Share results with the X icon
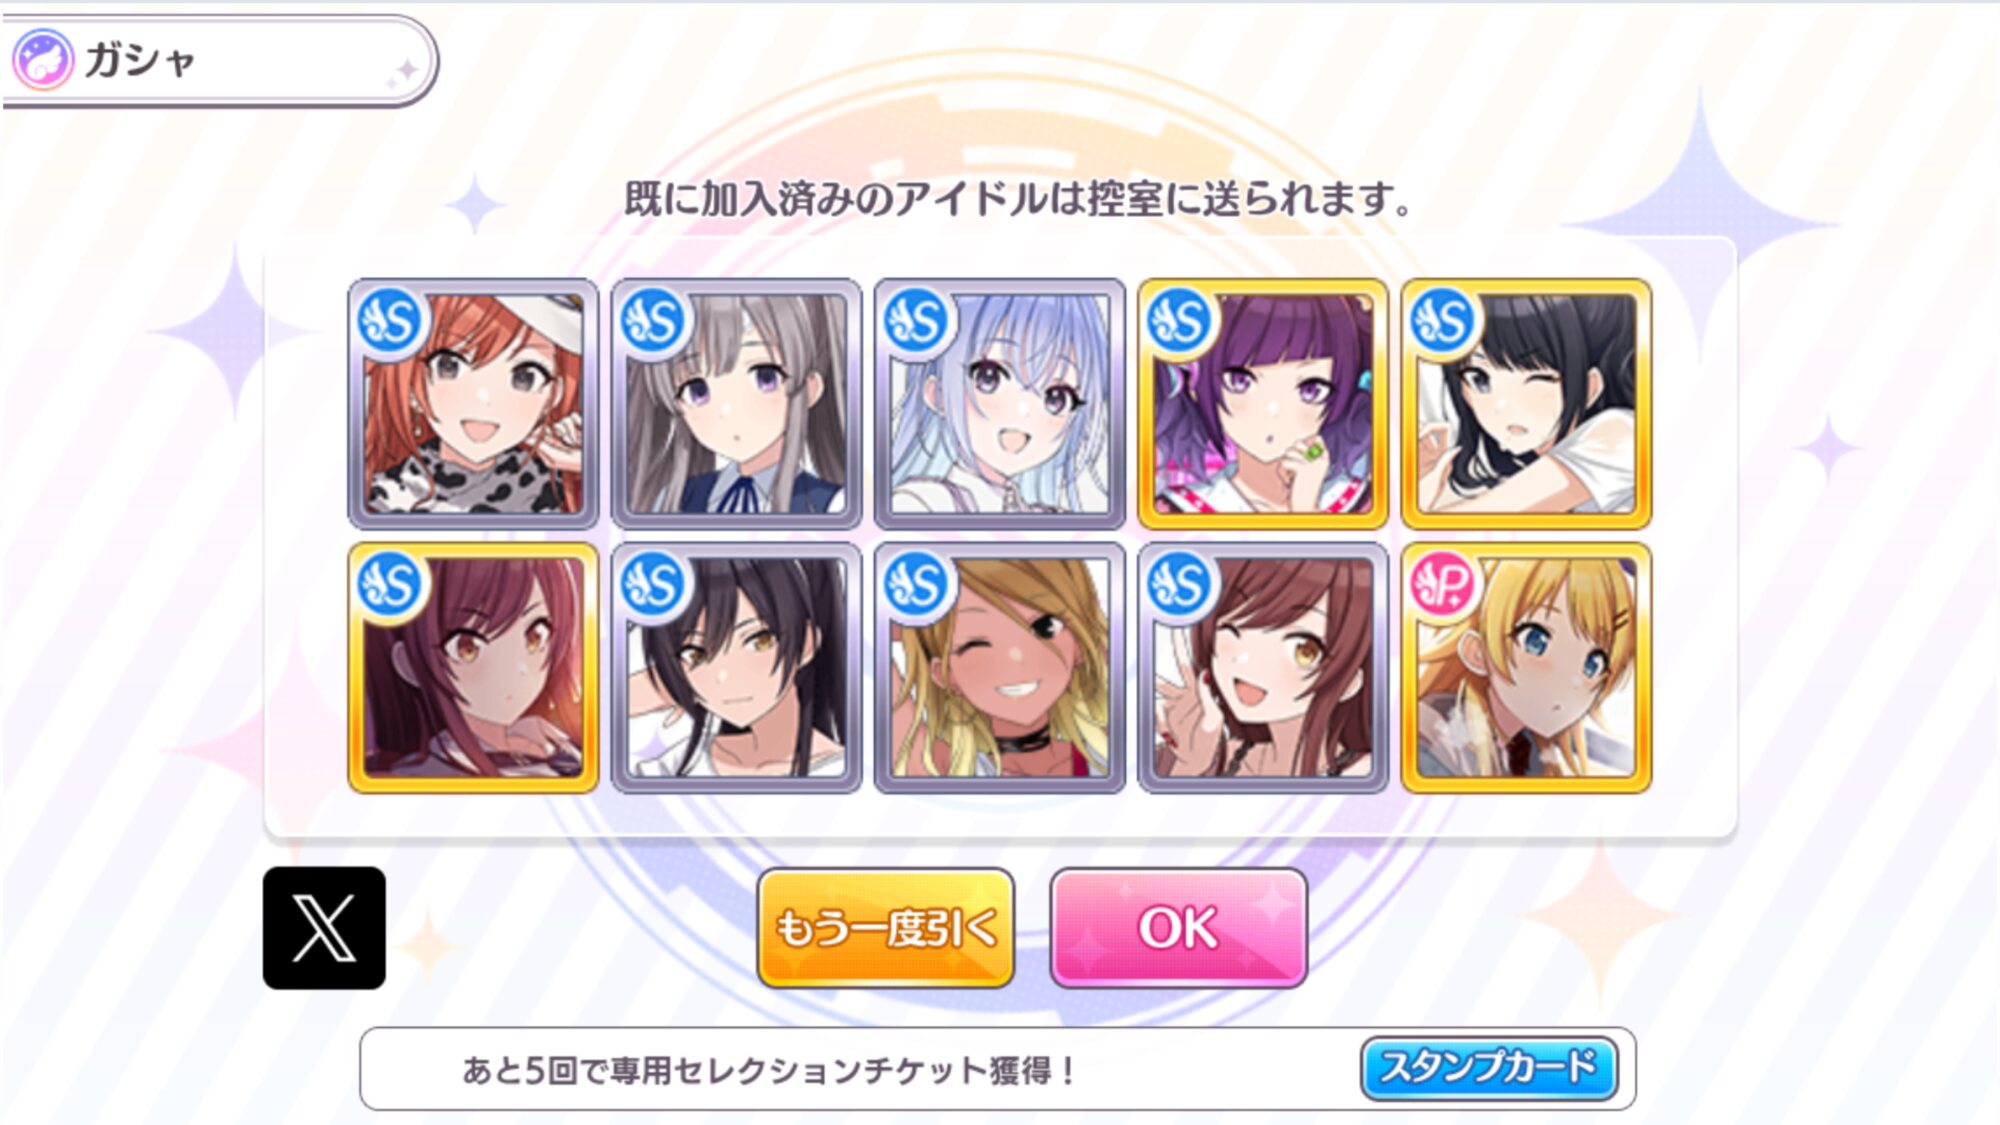The height and width of the screenshot is (1125, 2000). pos(324,928)
